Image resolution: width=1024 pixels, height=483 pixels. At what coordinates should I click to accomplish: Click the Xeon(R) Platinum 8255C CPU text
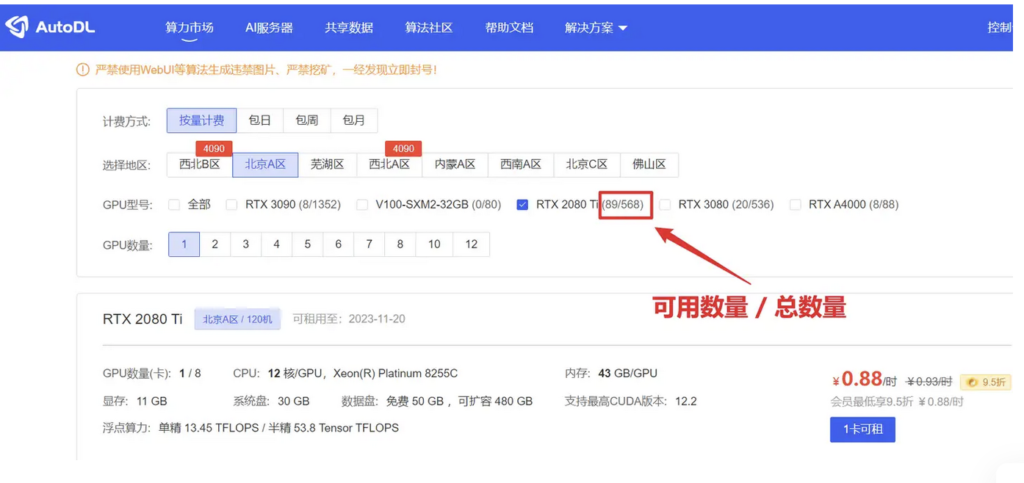tap(395, 374)
